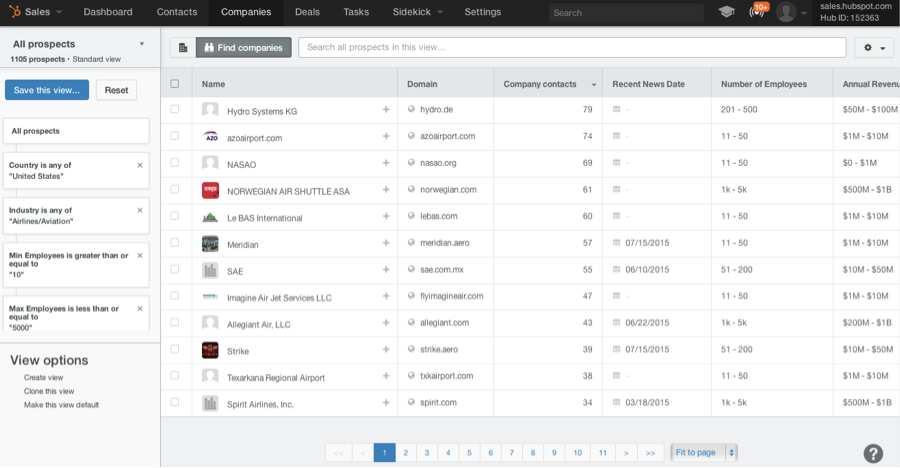
Task: Remove Min Employees filter with X
Action: click(140, 256)
